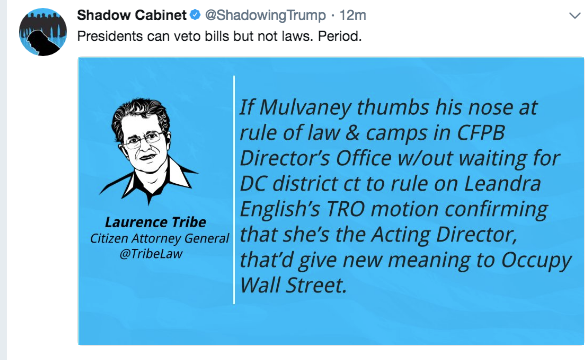Click the Laurence Tribe sketch portrait
The image size is (588, 360).
tap(148, 152)
